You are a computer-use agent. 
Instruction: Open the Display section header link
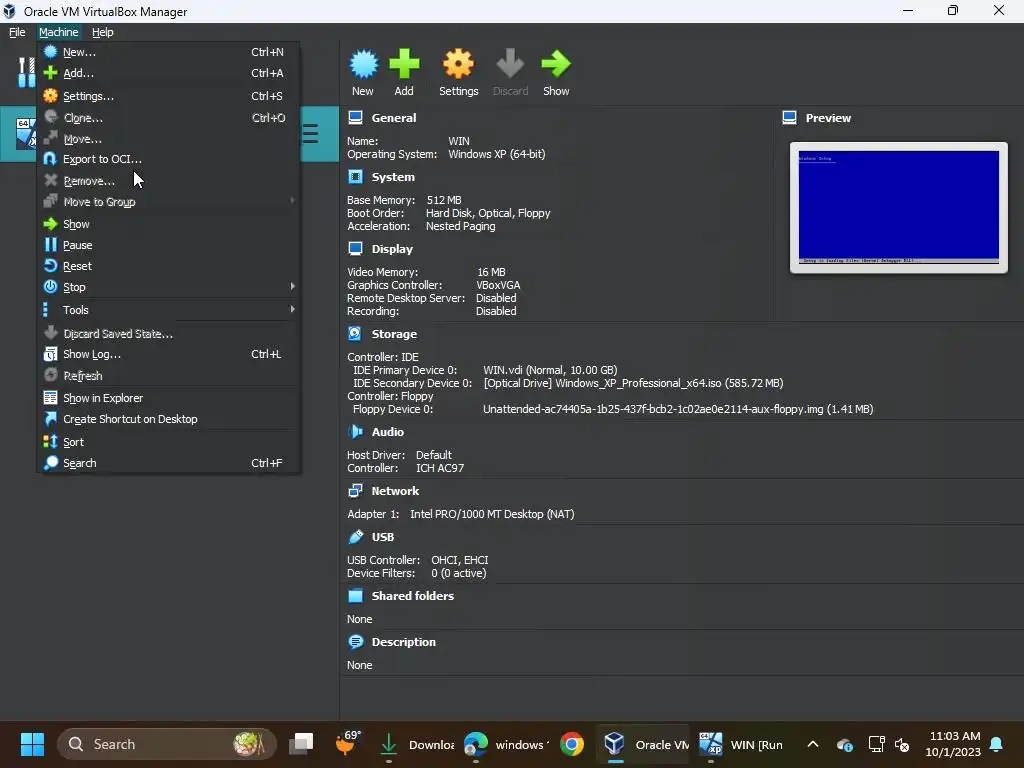coord(392,249)
